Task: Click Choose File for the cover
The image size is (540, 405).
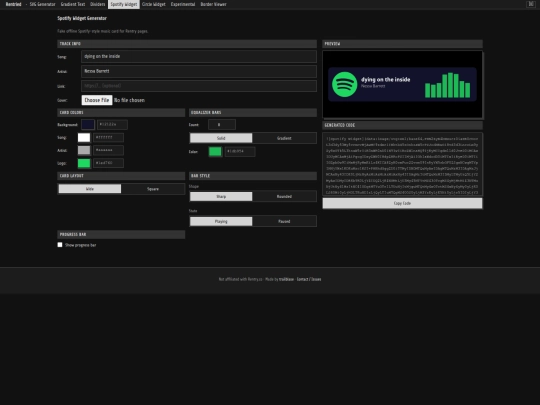Action: pos(97,100)
